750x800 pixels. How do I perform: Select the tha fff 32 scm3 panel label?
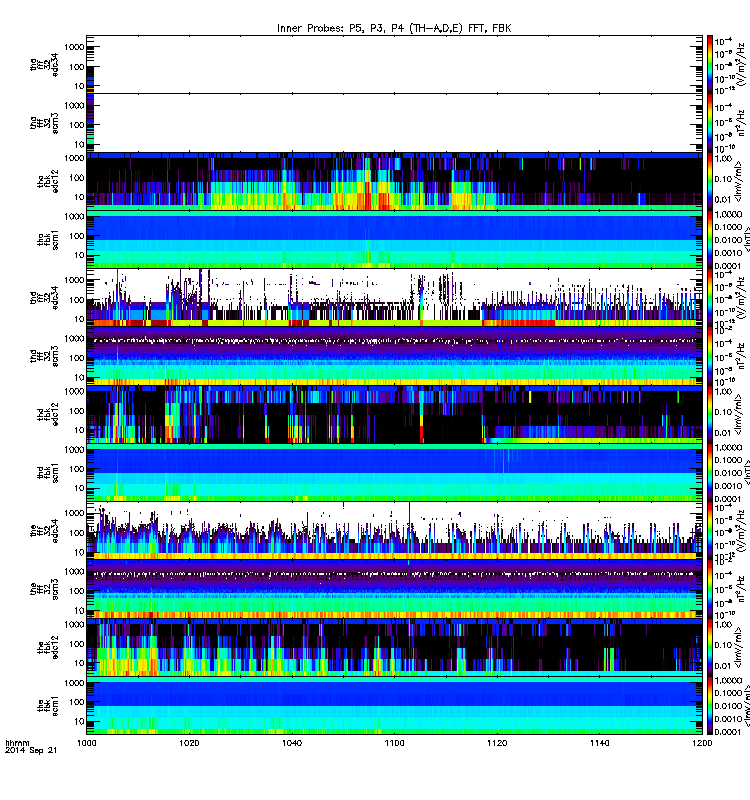[x=44, y=123]
